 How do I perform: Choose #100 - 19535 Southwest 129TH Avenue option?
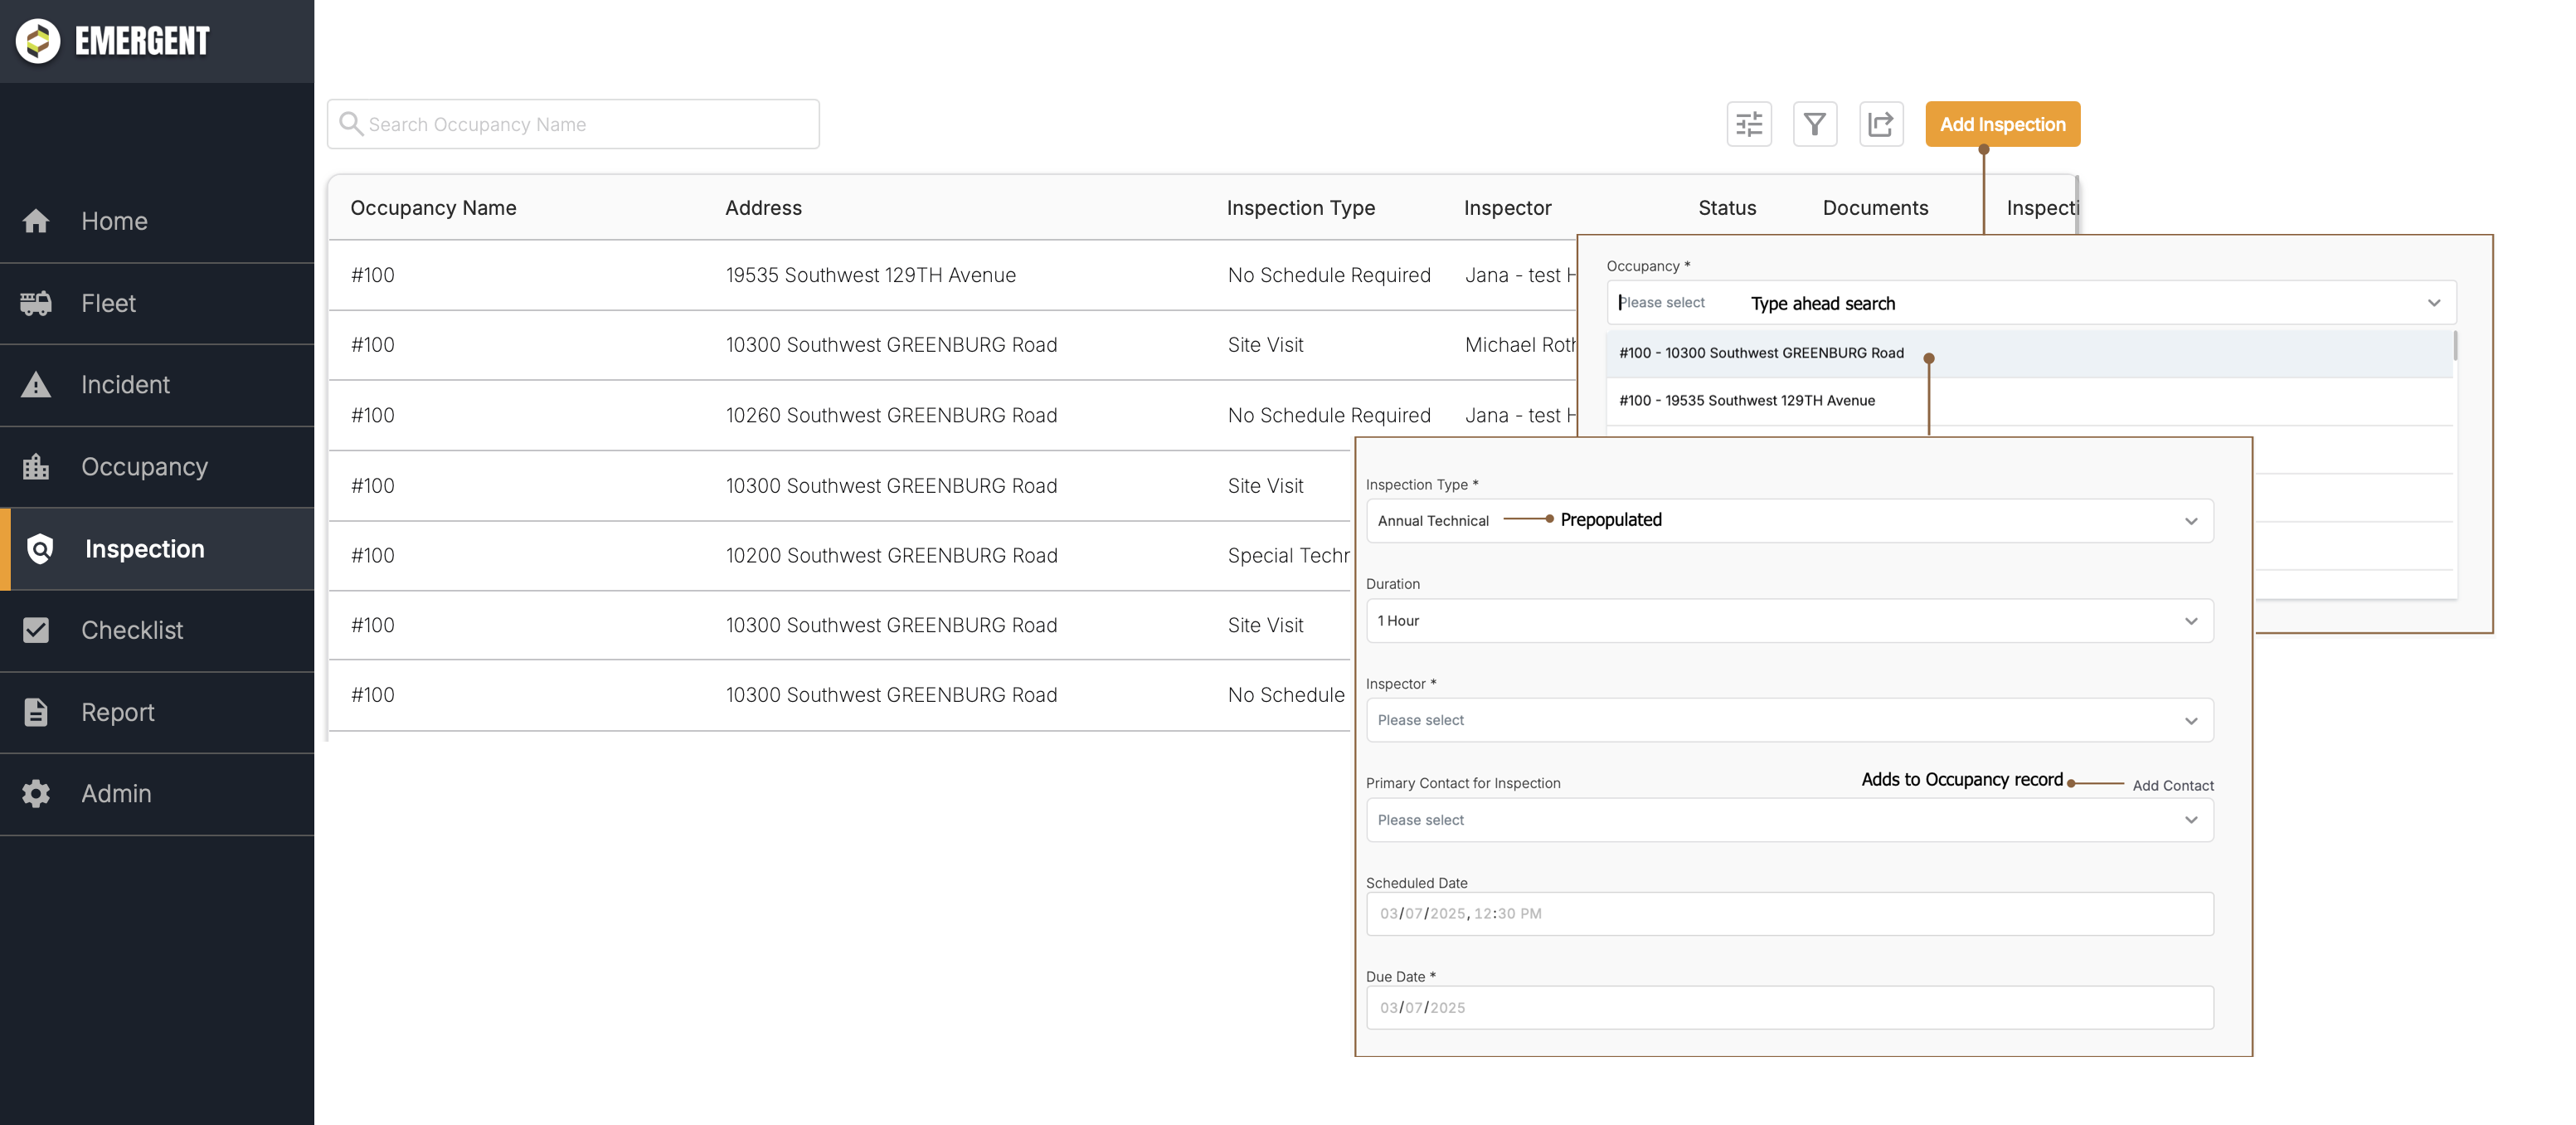[x=1746, y=401]
